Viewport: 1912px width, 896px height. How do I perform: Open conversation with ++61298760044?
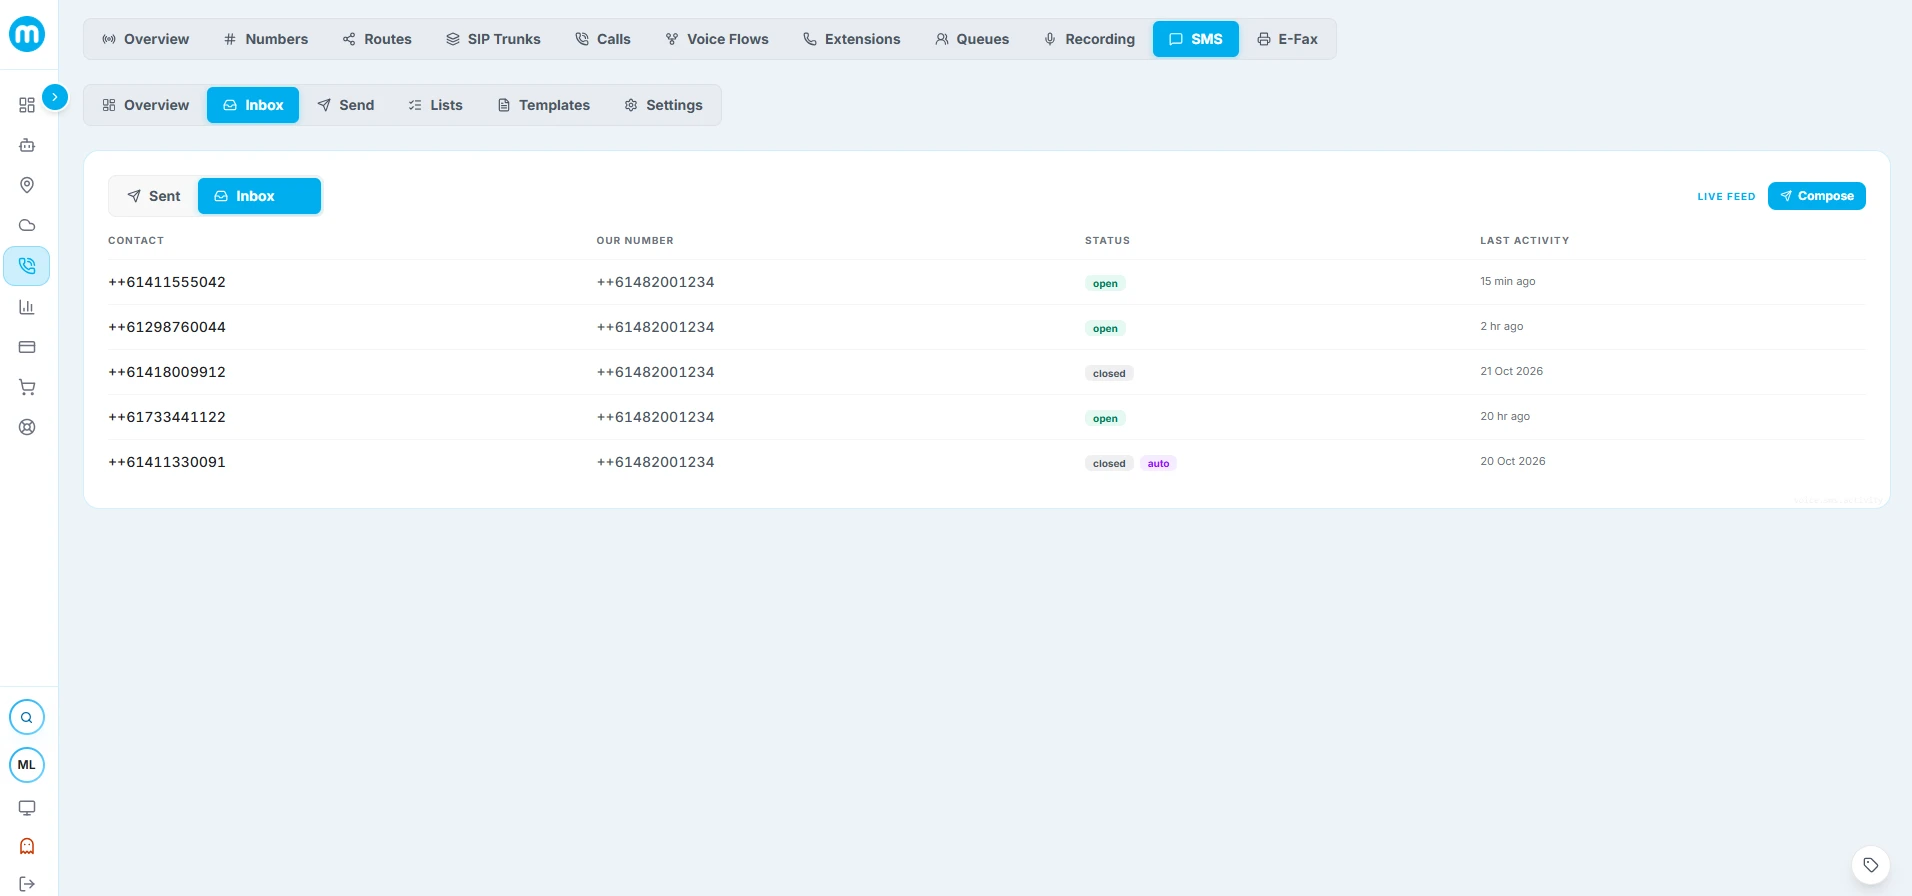pyautogui.click(x=986, y=327)
